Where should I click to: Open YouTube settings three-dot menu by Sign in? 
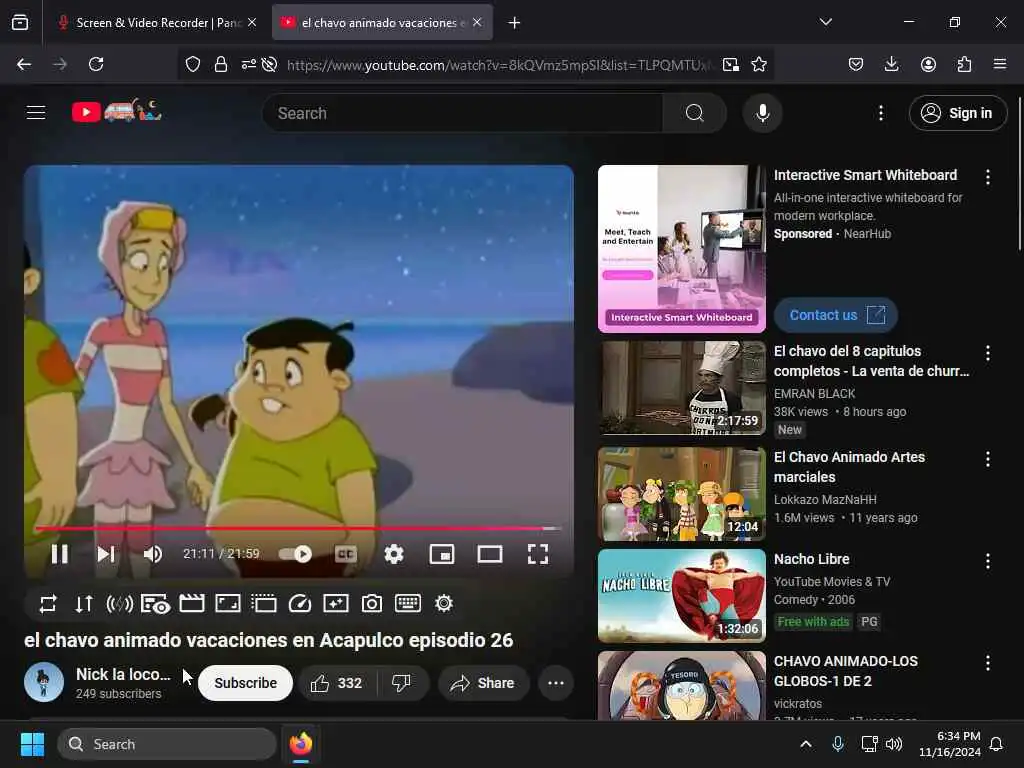[x=880, y=113]
